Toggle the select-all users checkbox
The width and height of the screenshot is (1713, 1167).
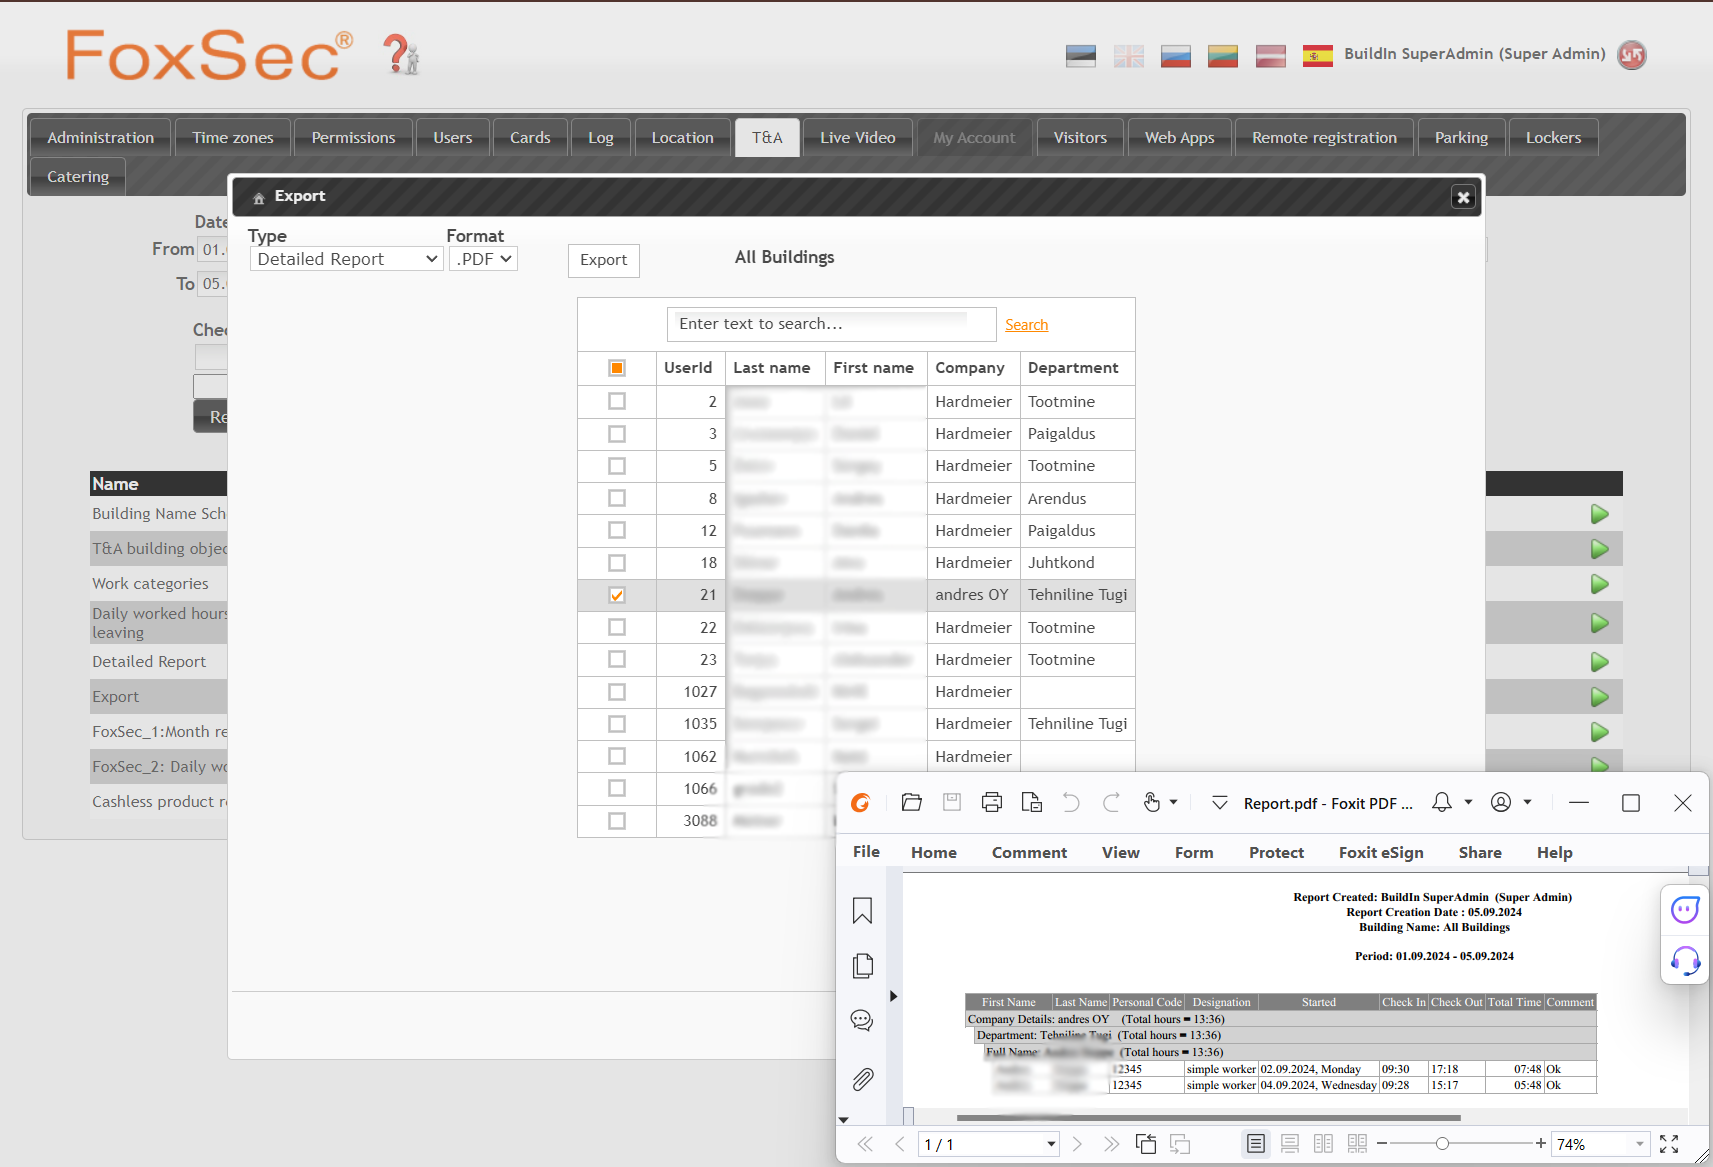[x=617, y=368]
